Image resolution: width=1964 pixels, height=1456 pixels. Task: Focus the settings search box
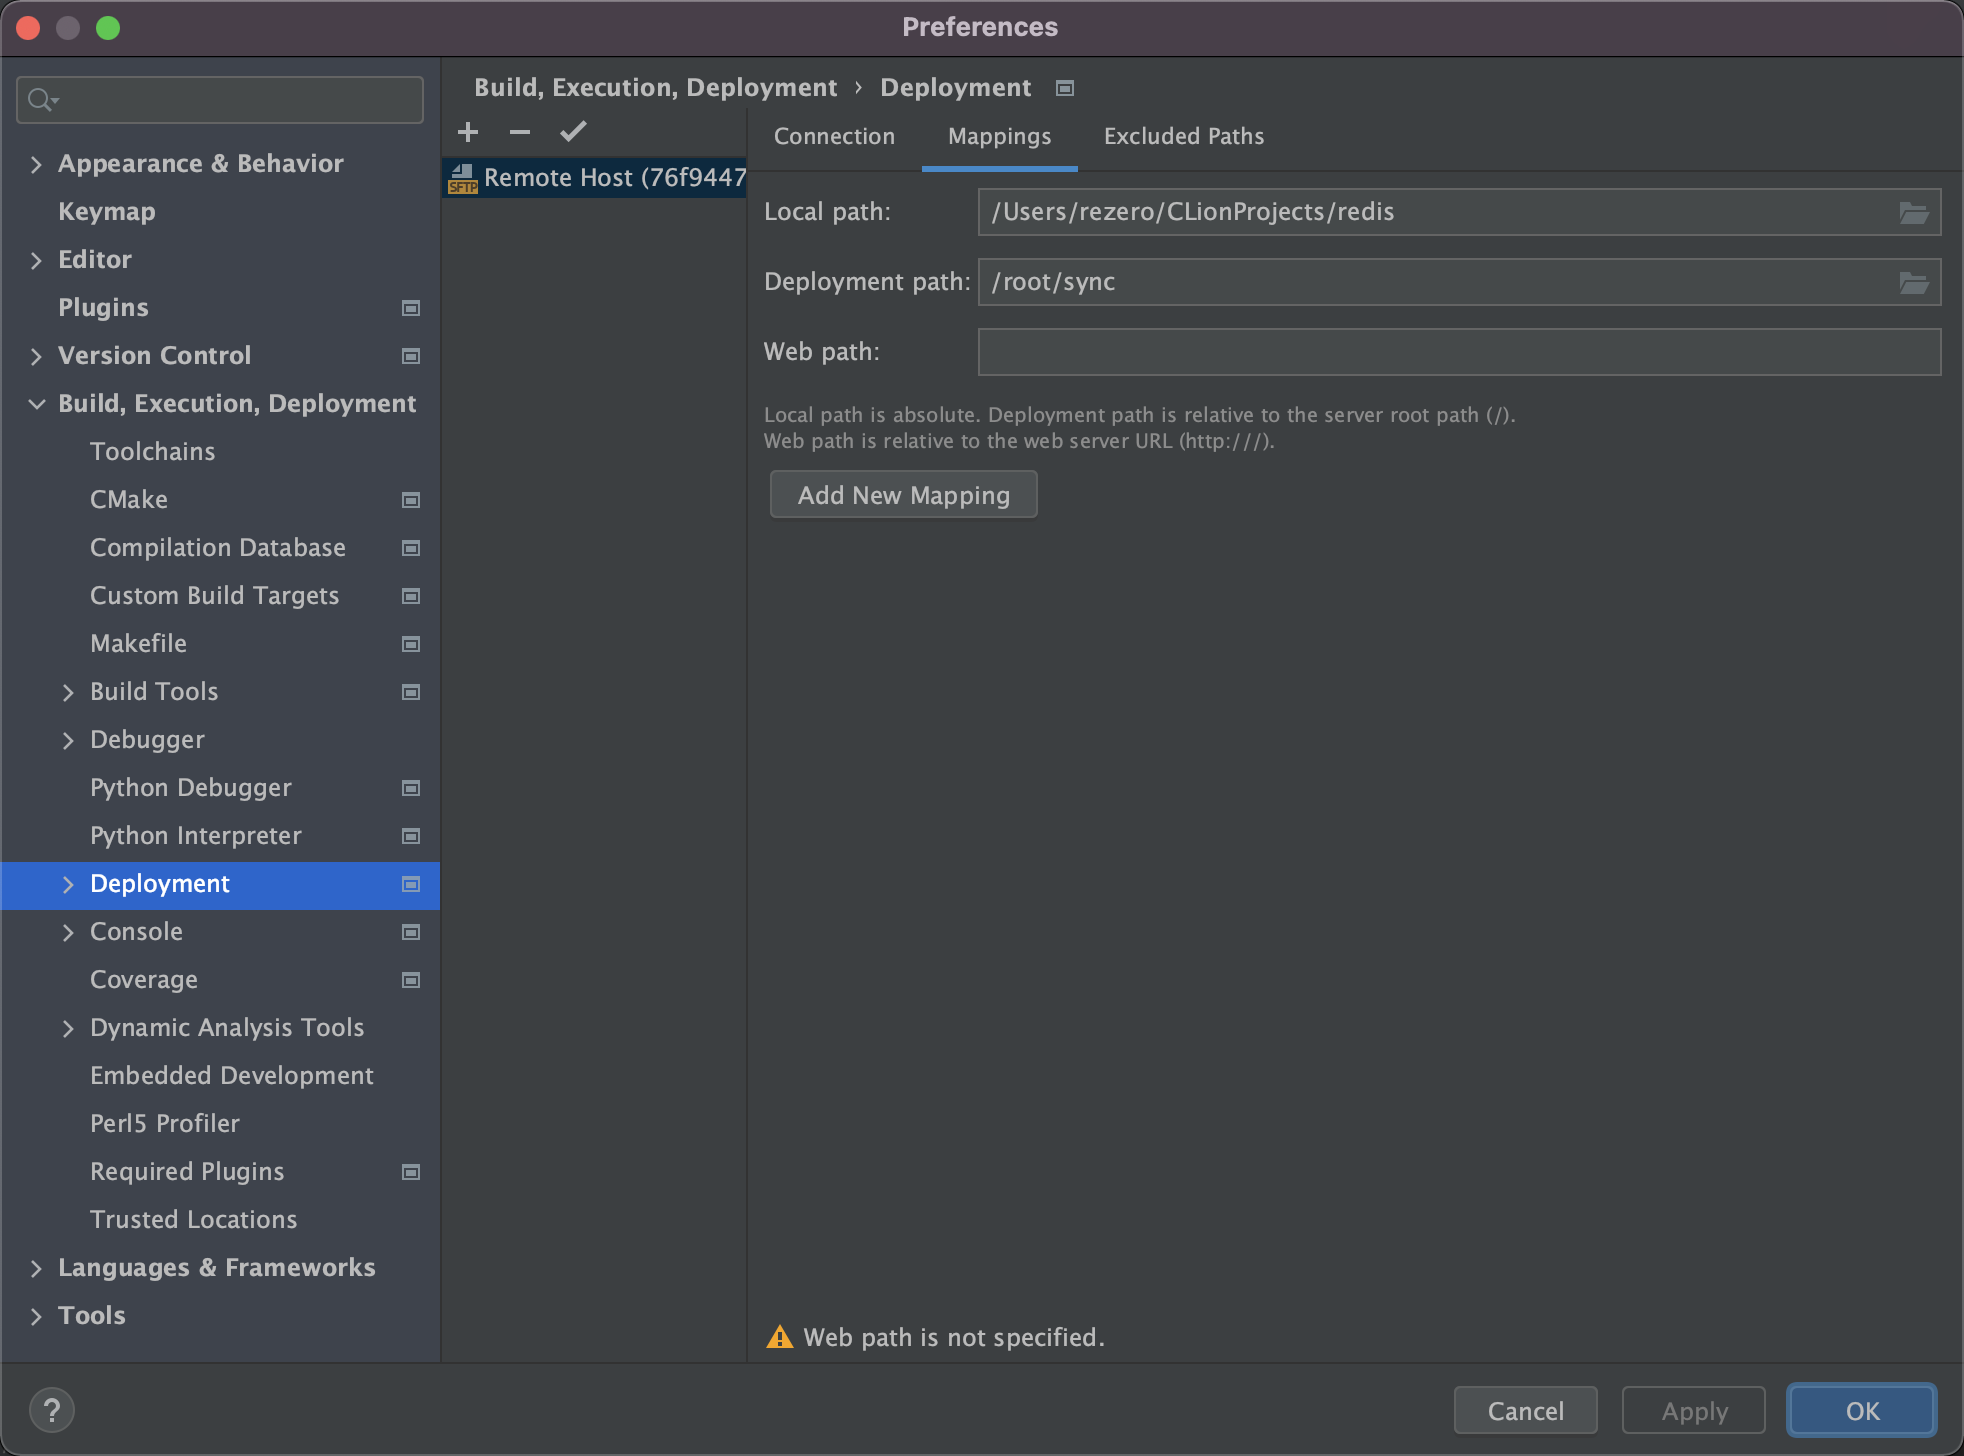coord(235,100)
